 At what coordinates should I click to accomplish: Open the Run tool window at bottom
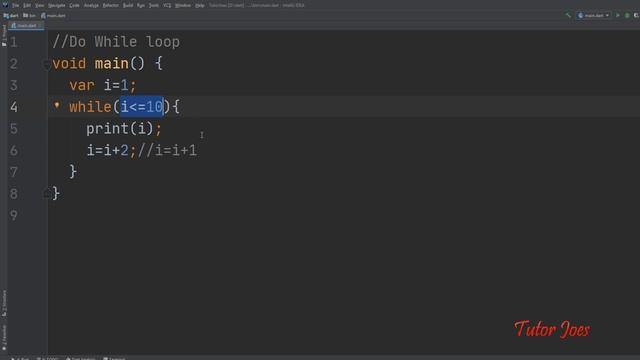[21, 358]
